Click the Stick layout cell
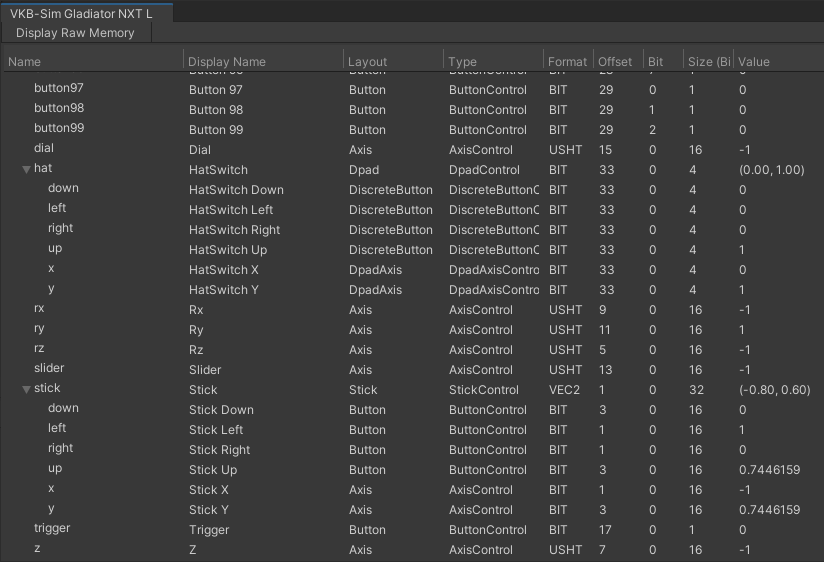Viewport: 824px width, 562px height. click(x=363, y=390)
